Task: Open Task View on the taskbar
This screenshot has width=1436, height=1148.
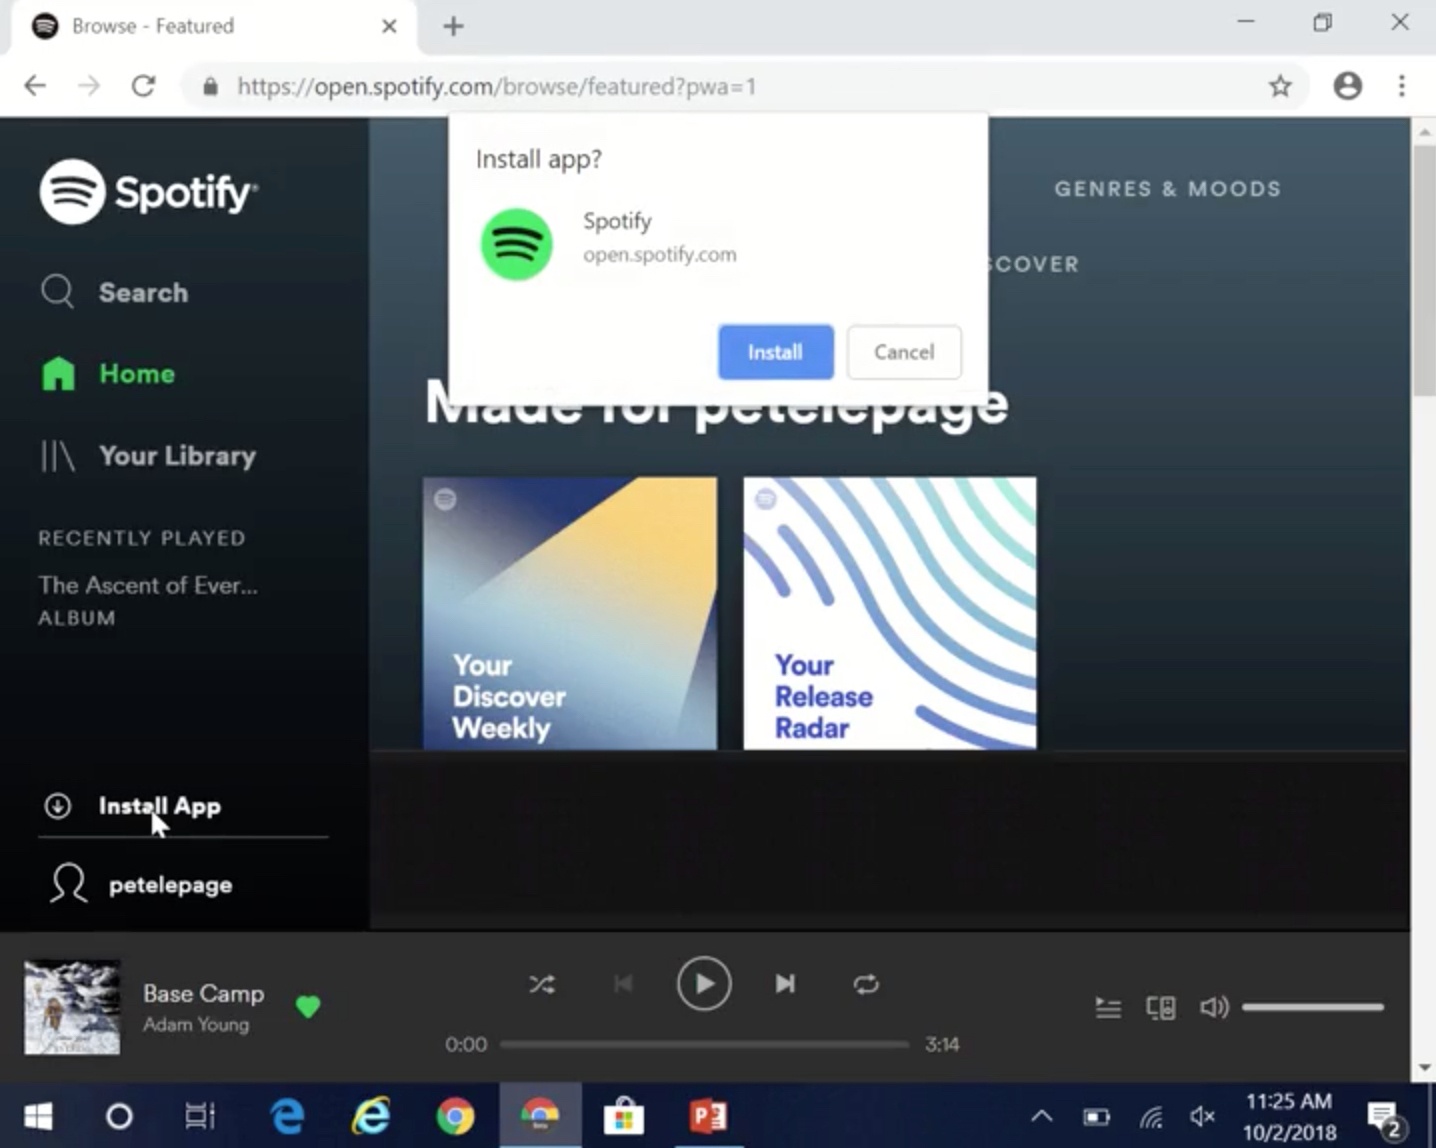Action: [x=200, y=1116]
